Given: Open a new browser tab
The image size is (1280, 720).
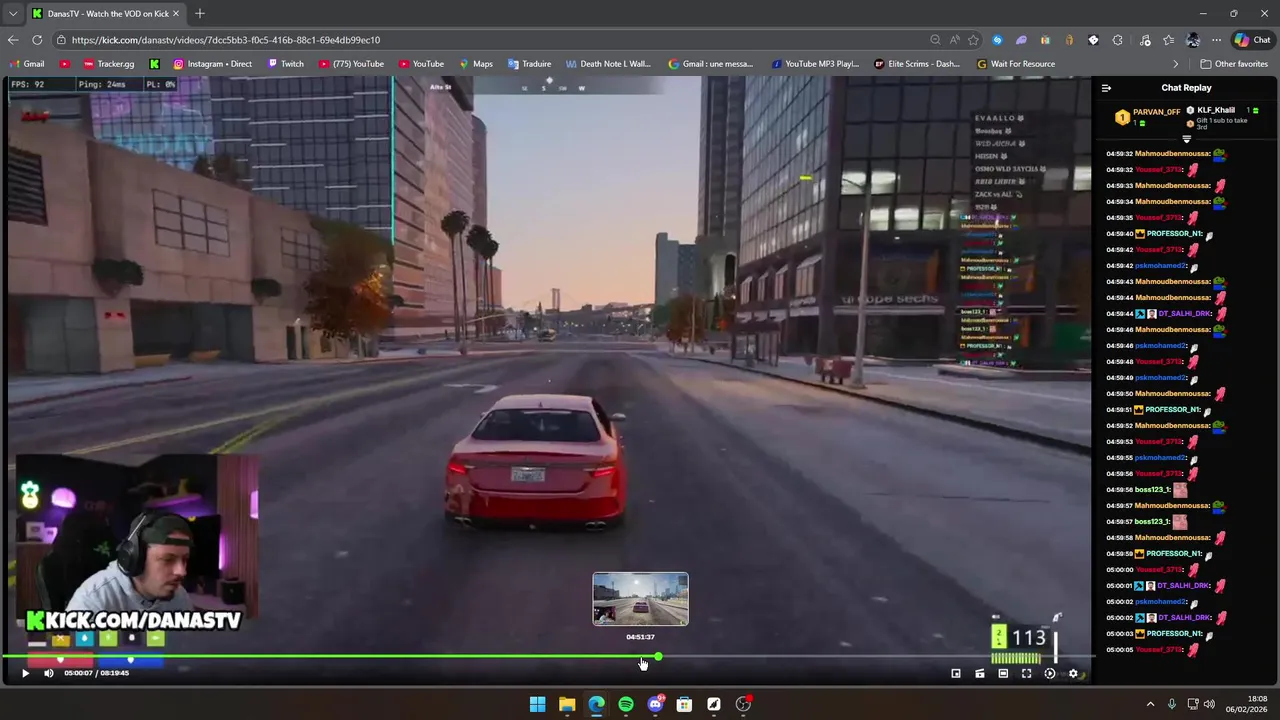Looking at the screenshot, I should [x=200, y=14].
